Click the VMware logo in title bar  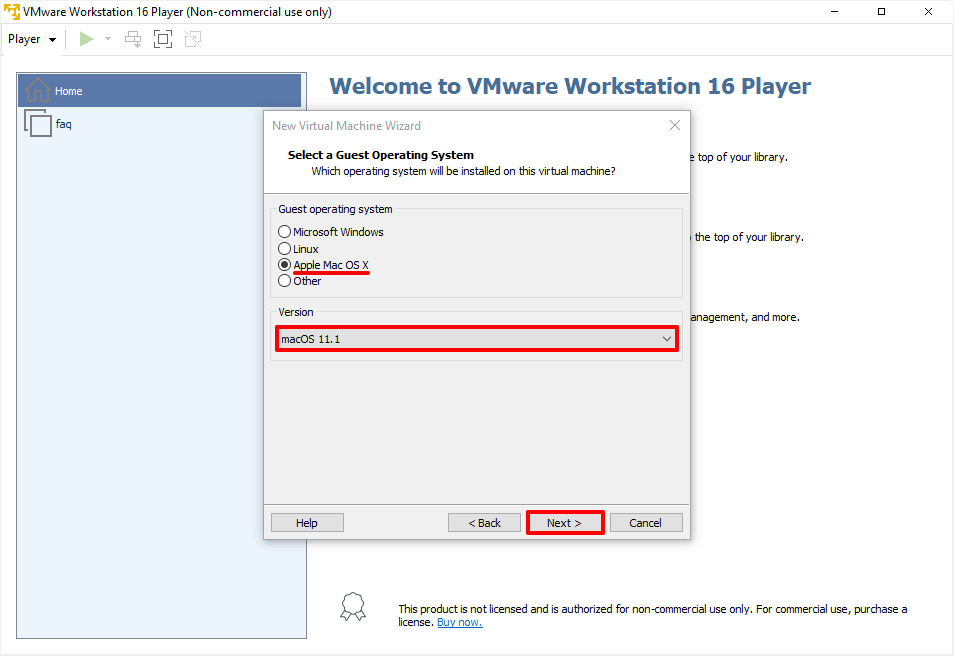tap(12, 12)
